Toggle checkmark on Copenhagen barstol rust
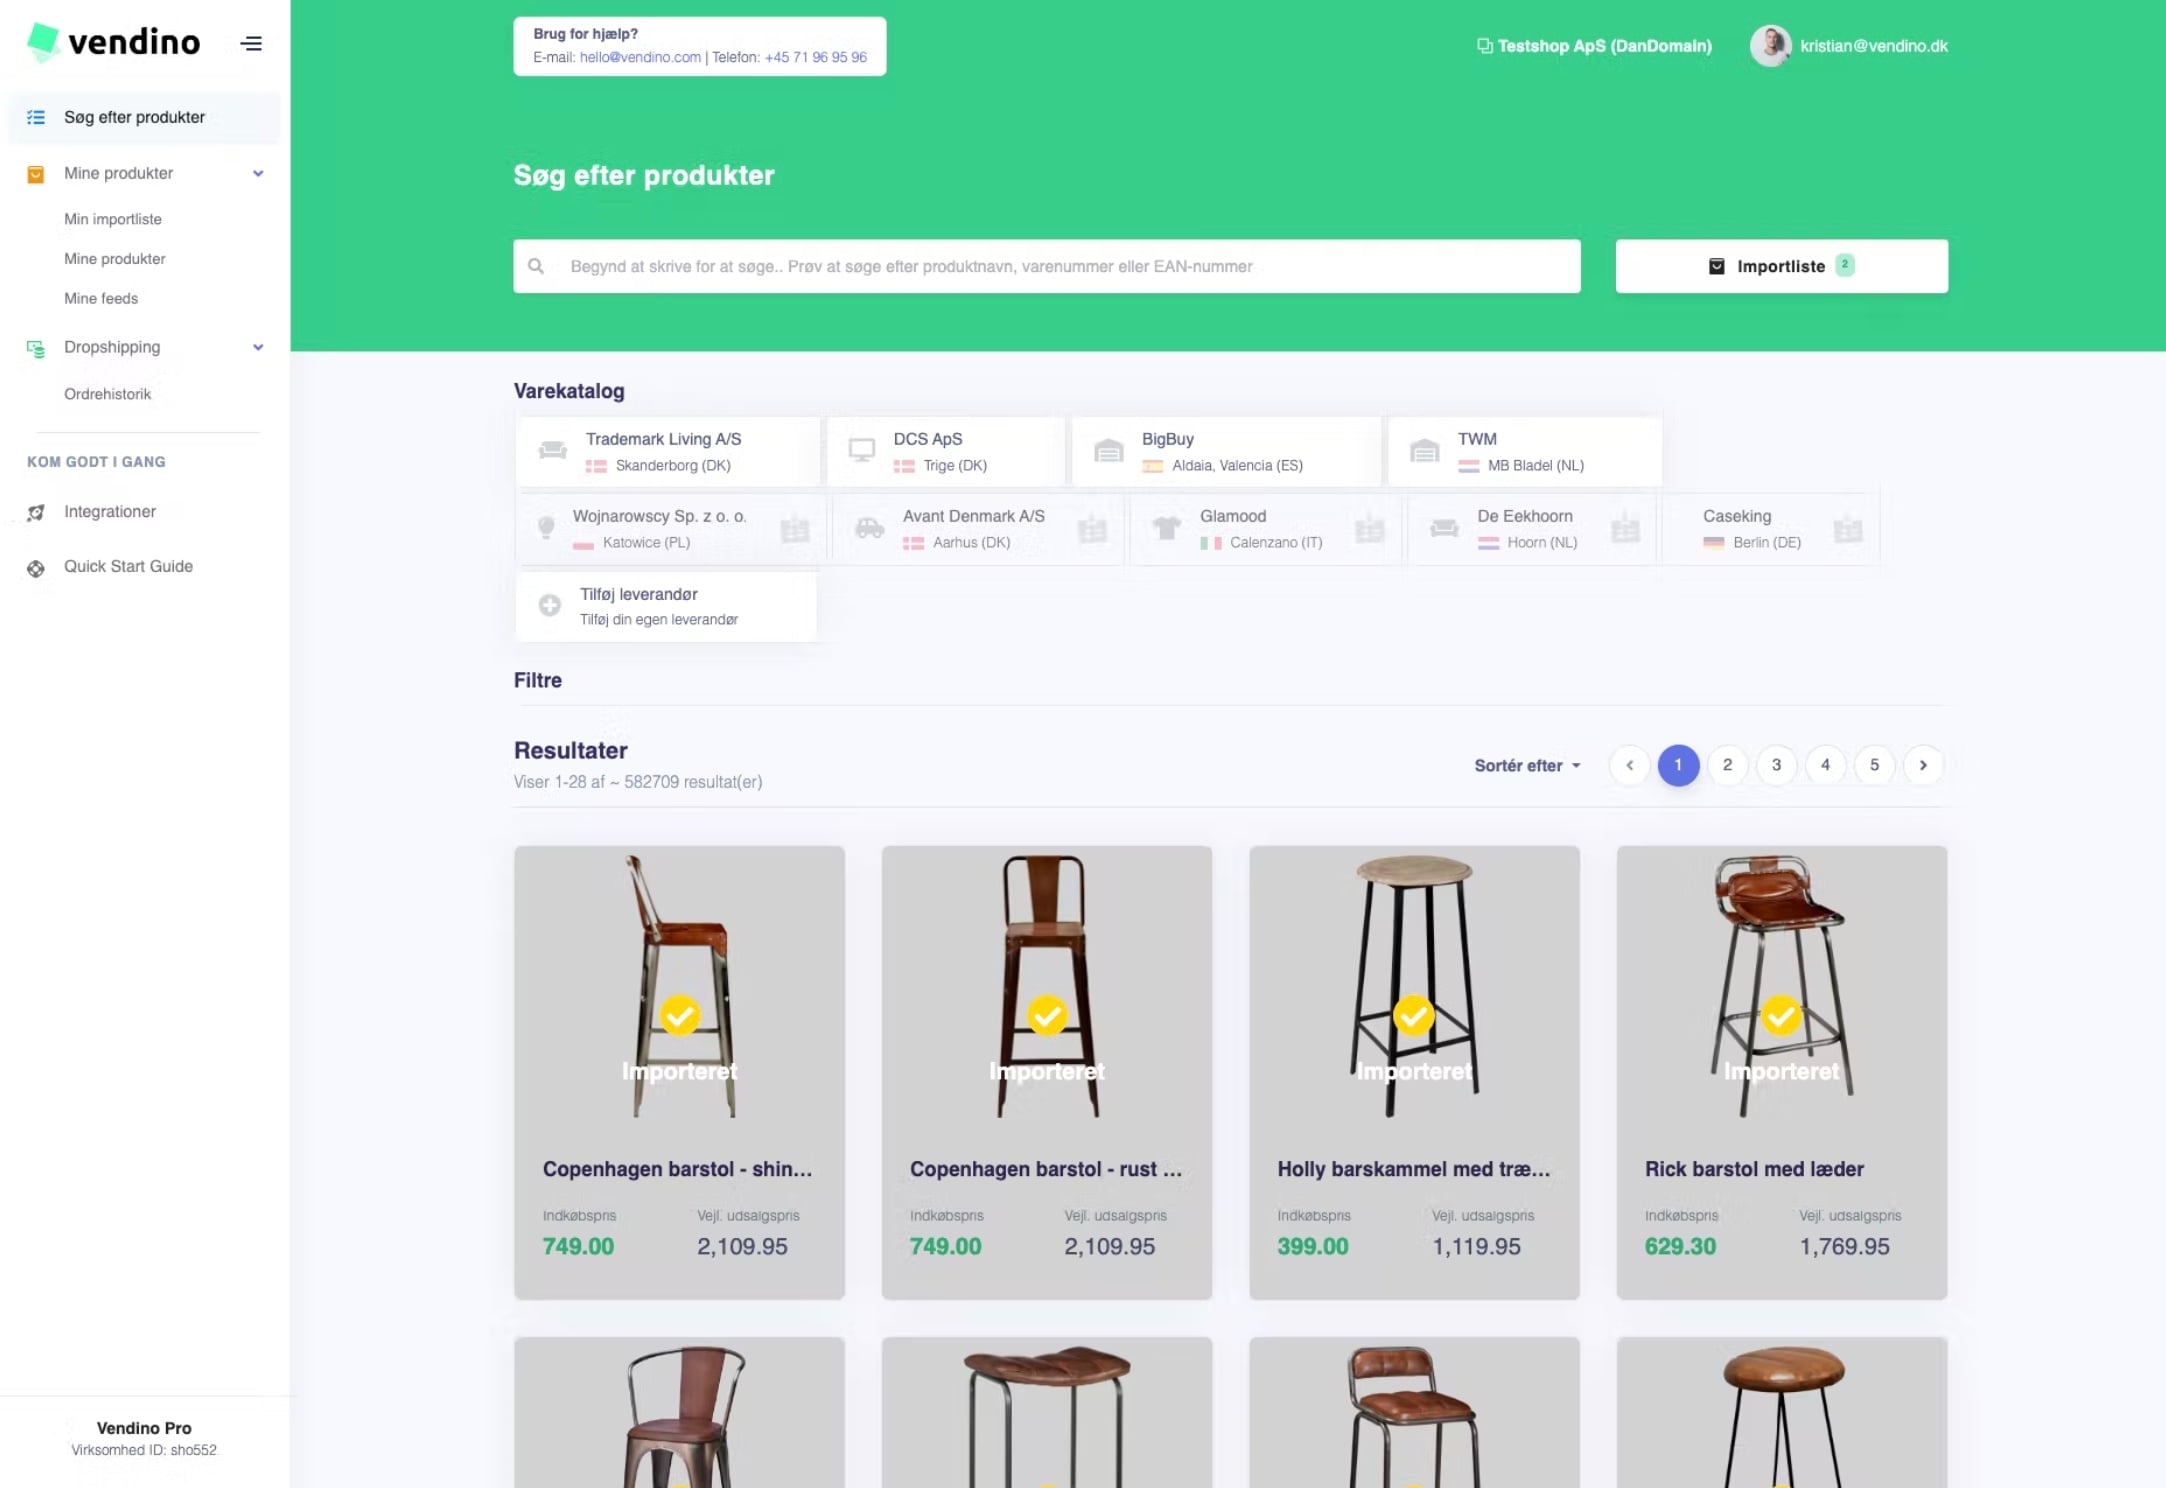 click(x=1047, y=1016)
